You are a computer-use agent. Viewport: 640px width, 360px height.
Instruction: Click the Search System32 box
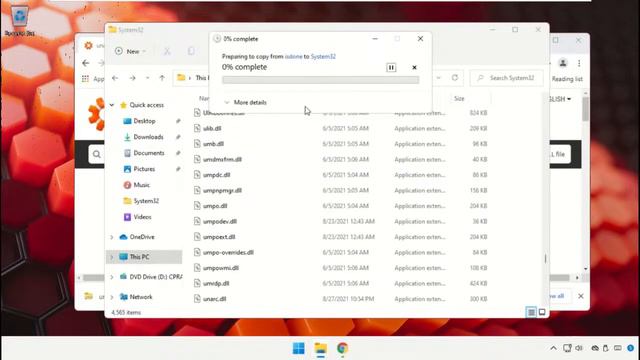[x=507, y=78]
